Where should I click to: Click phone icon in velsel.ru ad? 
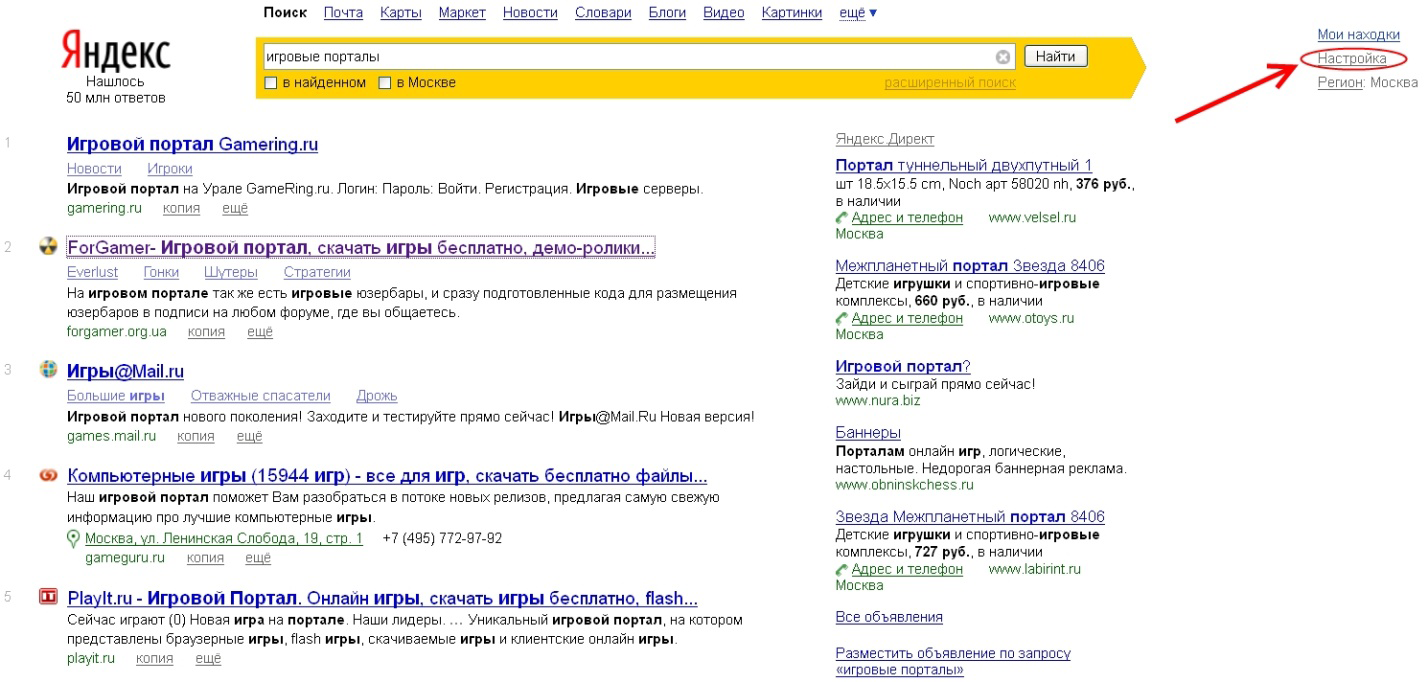(x=842, y=217)
